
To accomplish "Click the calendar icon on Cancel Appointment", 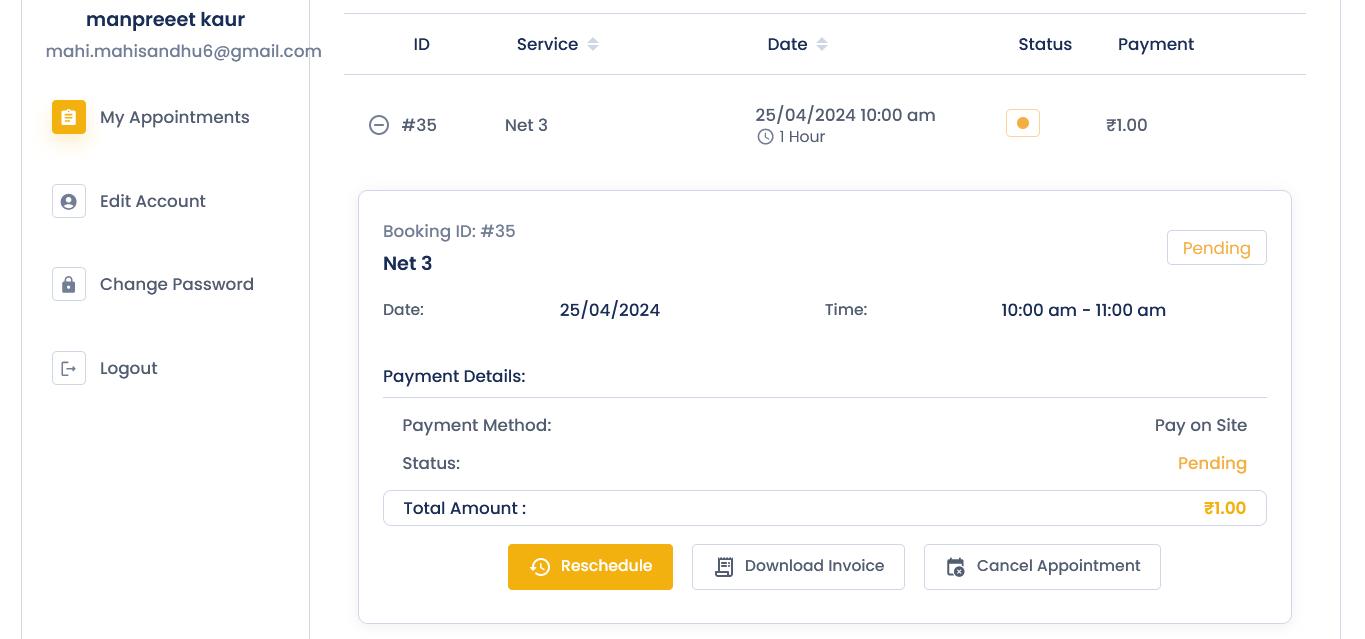I will (x=955, y=567).
